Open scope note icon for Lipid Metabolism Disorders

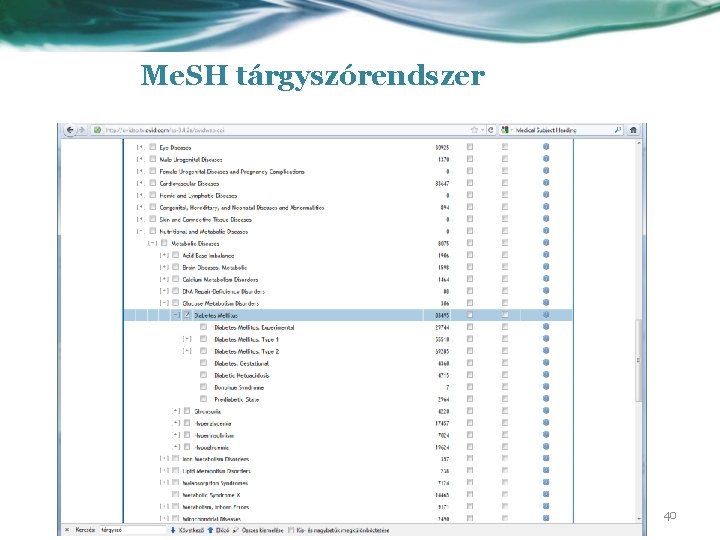tap(546, 470)
